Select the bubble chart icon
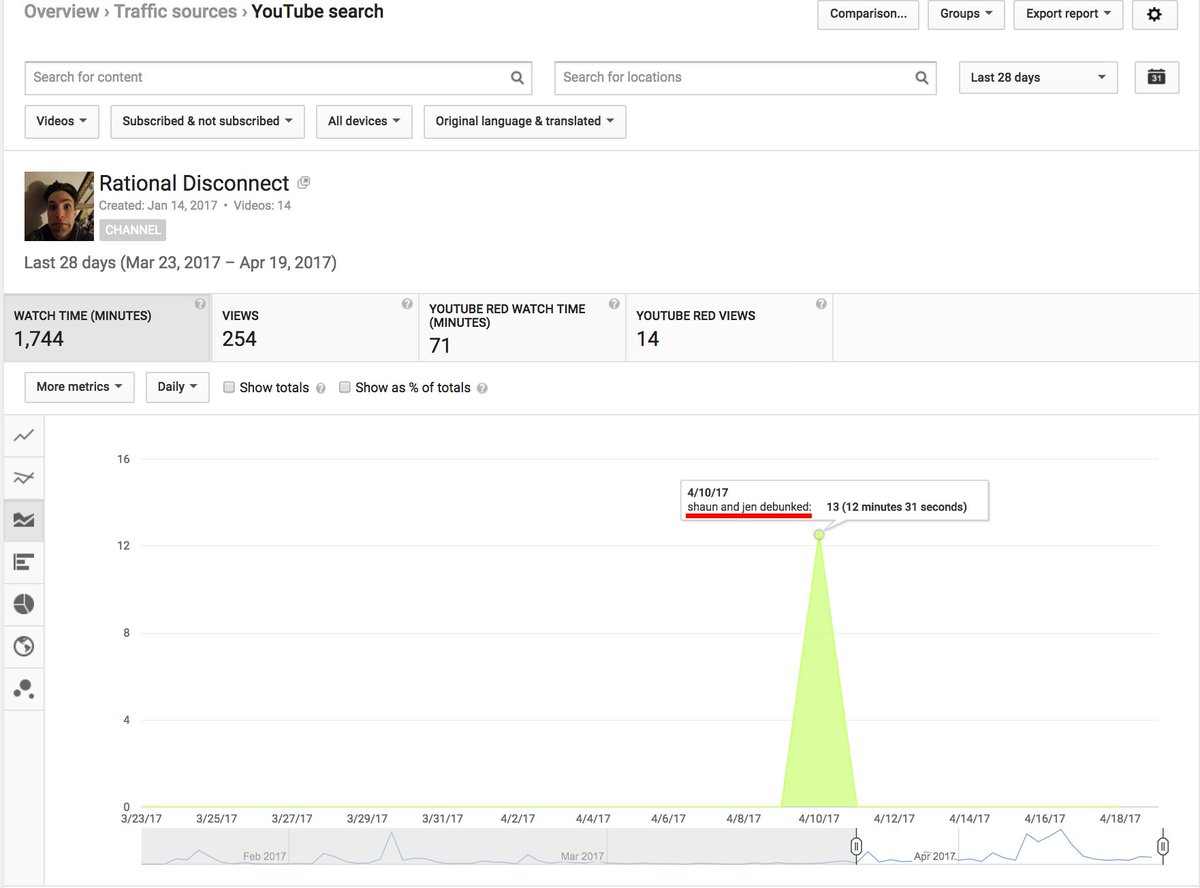The width and height of the screenshot is (1200, 888). pos(23,688)
